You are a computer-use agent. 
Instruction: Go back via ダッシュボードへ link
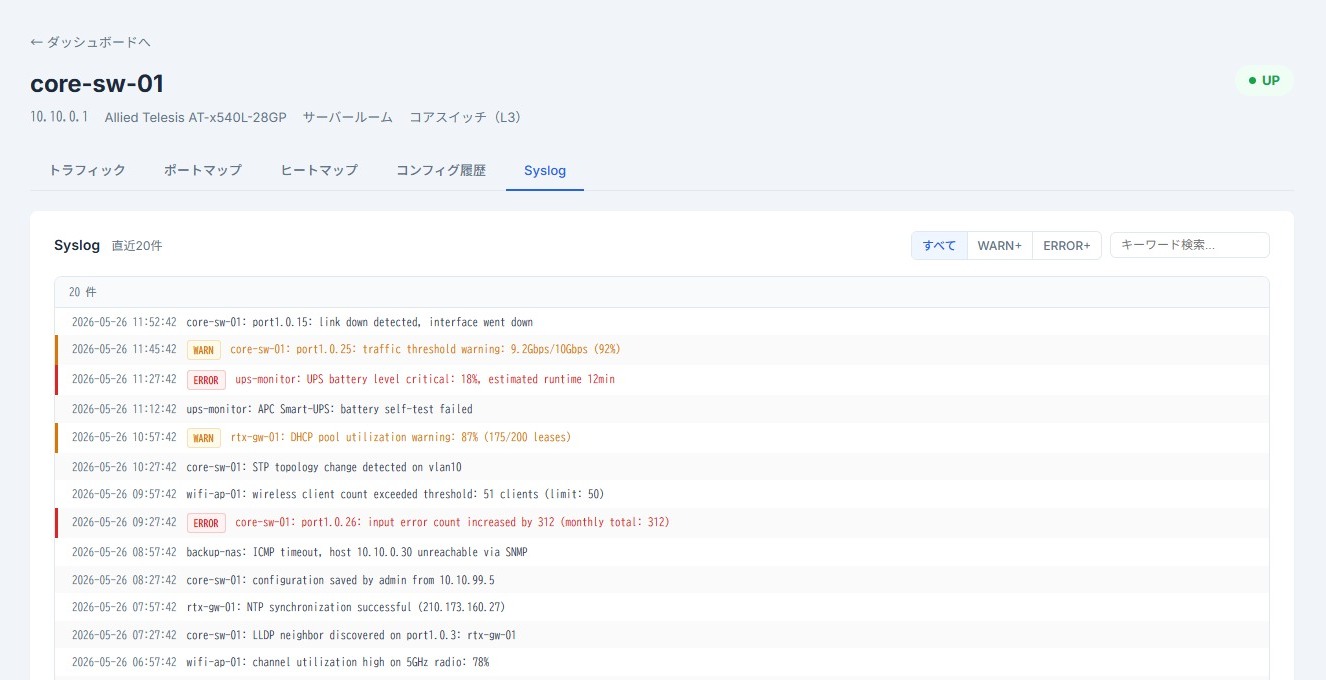click(91, 42)
